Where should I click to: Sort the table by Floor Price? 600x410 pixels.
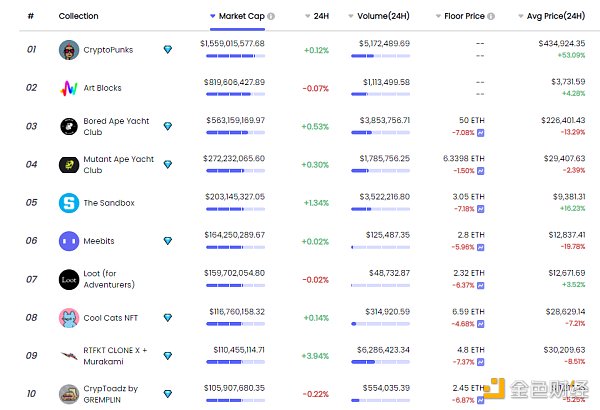tap(461, 17)
